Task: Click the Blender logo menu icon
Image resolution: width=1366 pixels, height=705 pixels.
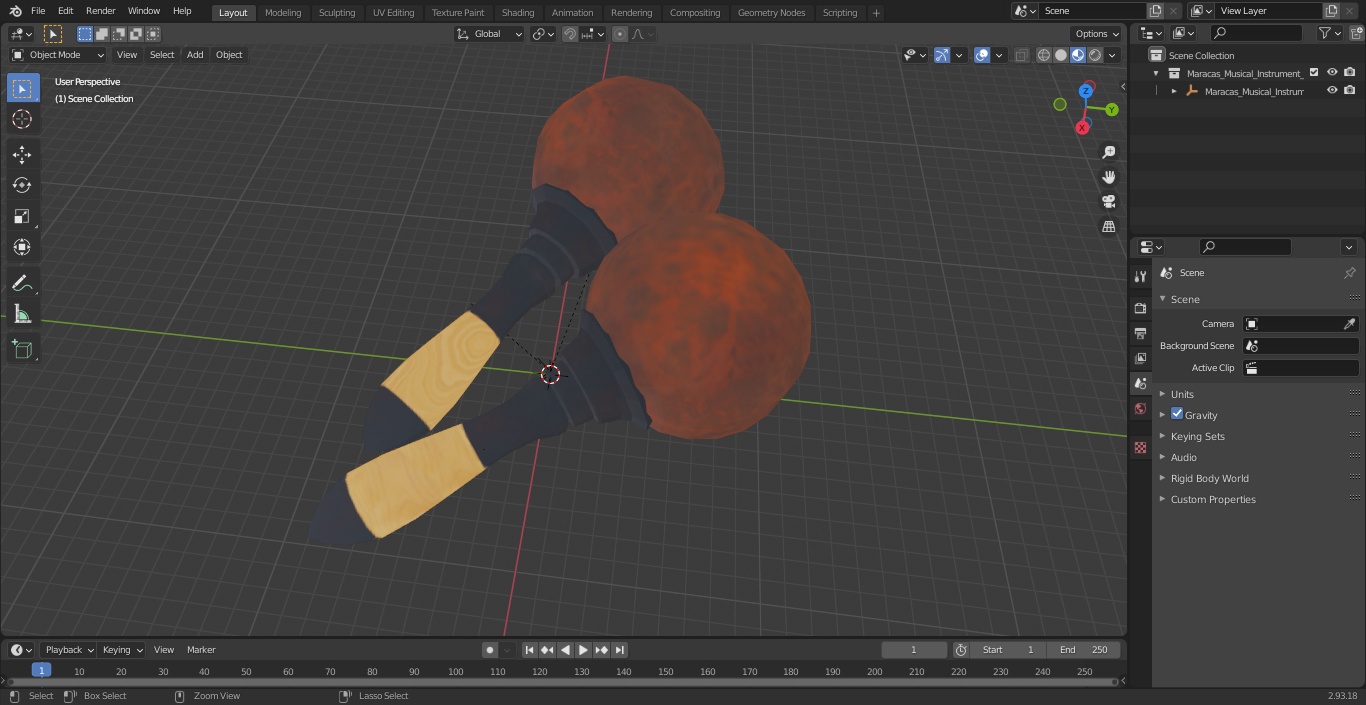Action: tap(15, 11)
